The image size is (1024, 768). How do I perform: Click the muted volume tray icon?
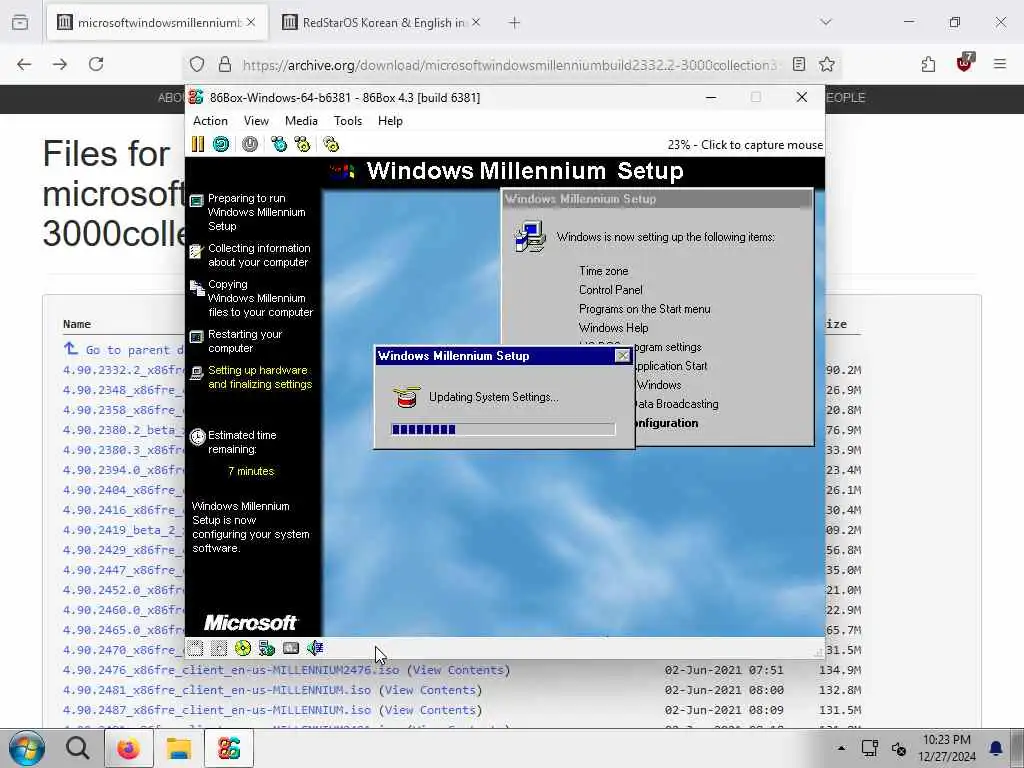click(899, 749)
